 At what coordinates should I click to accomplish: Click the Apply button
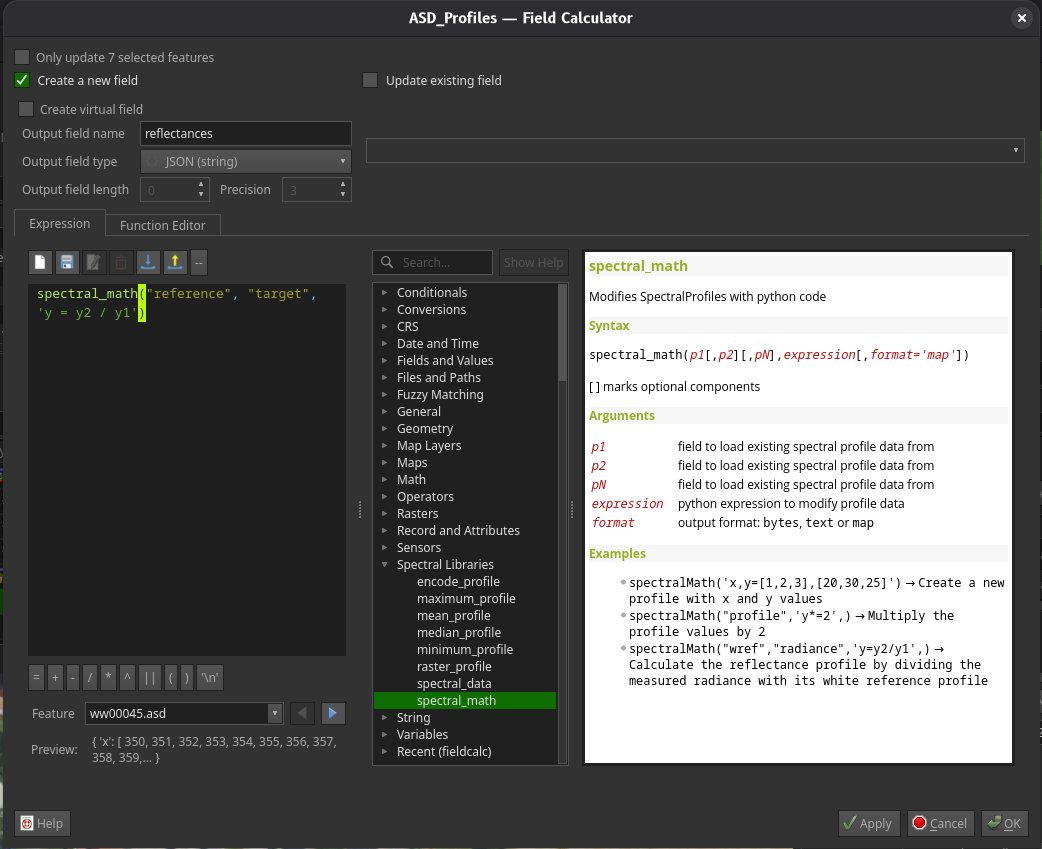[x=869, y=824]
